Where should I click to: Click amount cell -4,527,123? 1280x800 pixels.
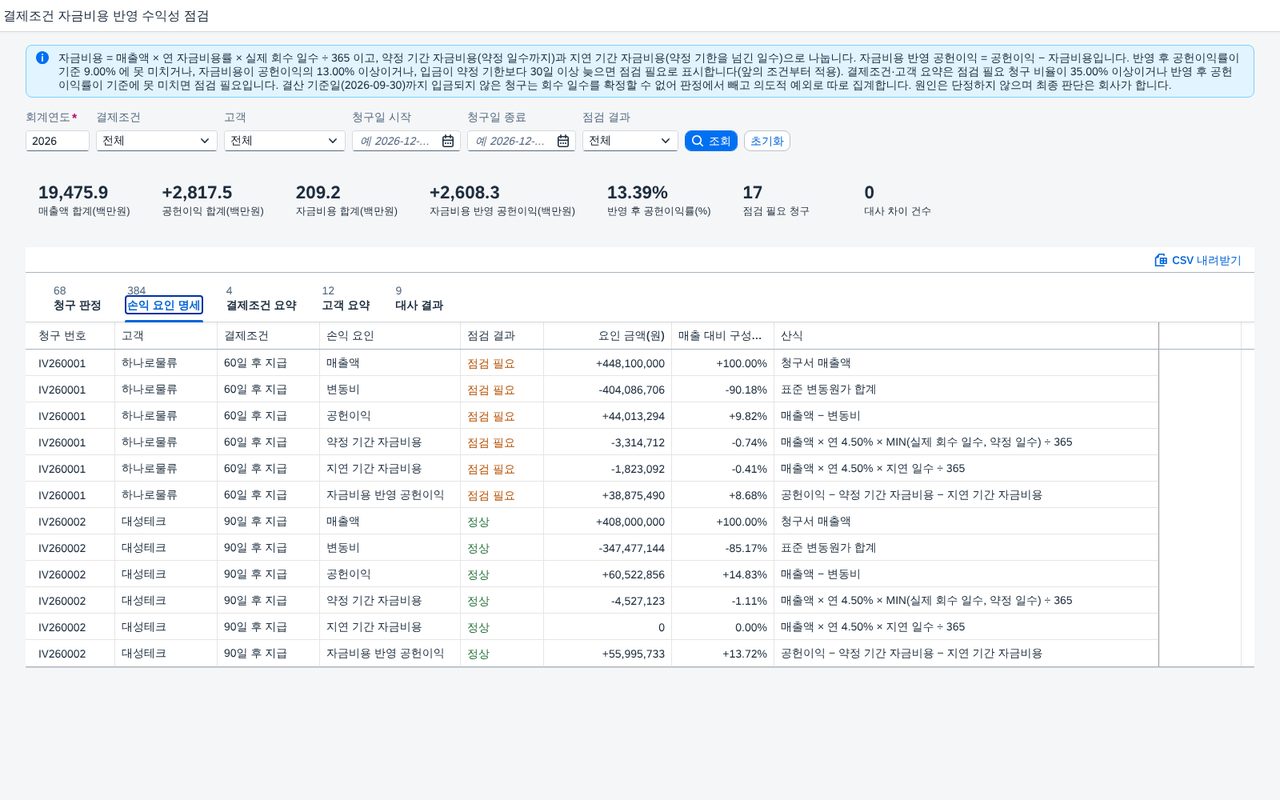638,601
